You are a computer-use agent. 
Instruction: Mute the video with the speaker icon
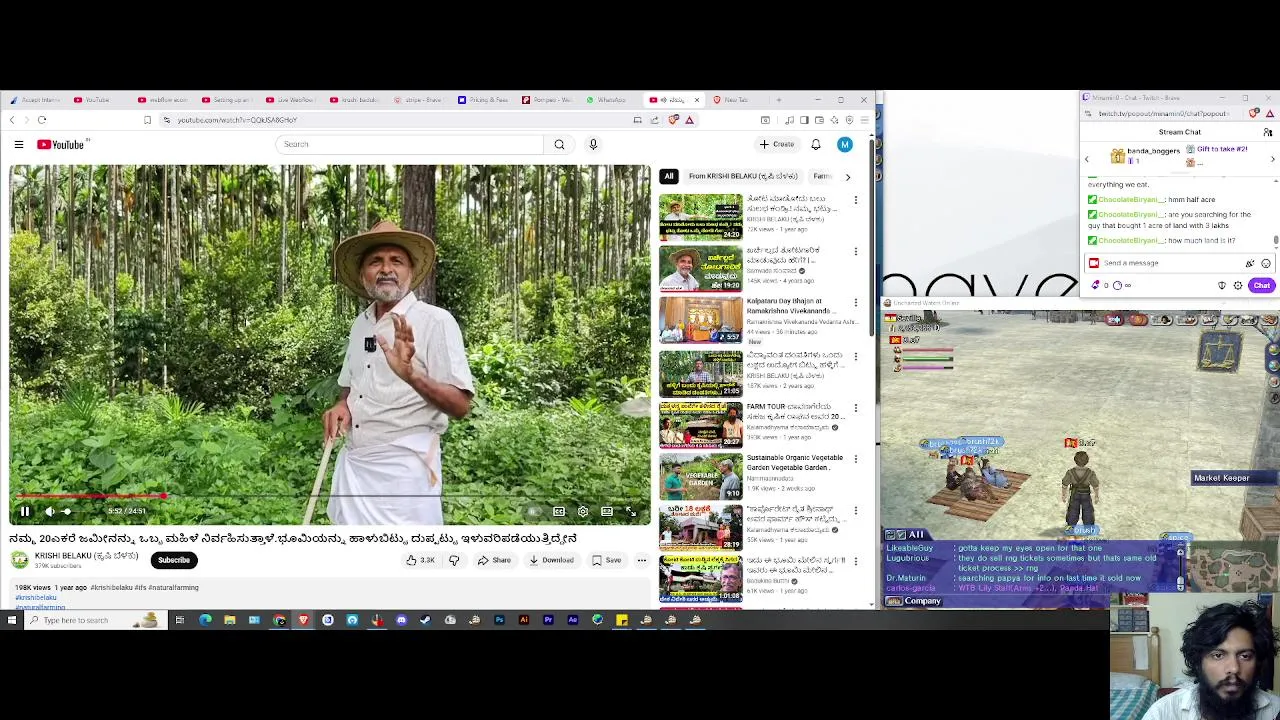pyautogui.click(x=49, y=511)
